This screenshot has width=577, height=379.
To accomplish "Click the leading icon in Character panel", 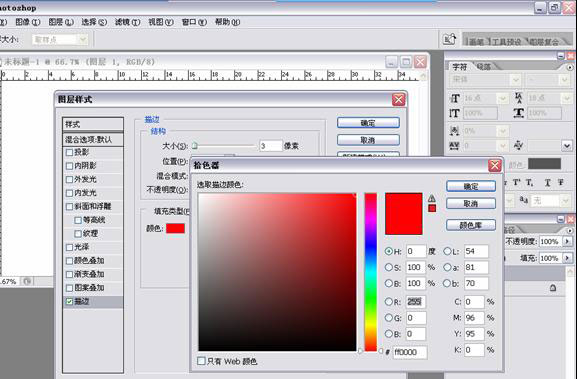I will (519, 98).
